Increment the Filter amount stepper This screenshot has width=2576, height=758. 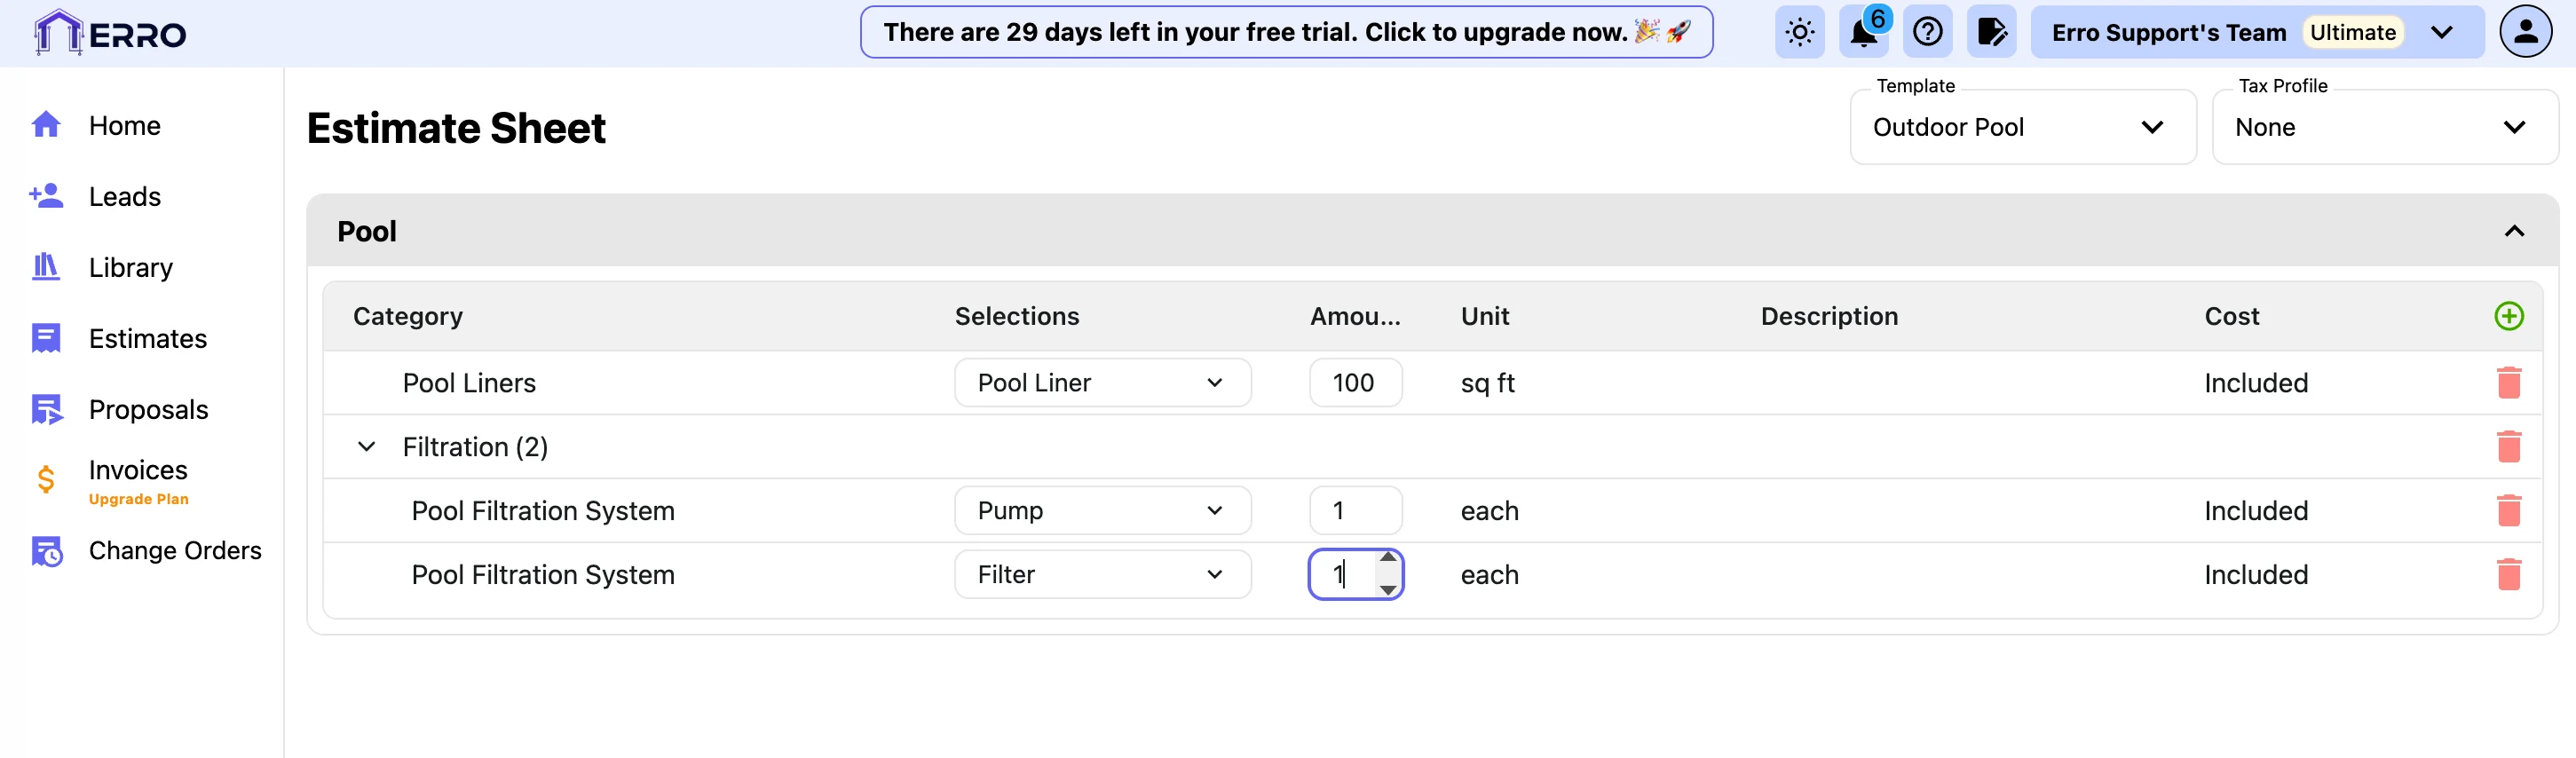click(x=1388, y=559)
